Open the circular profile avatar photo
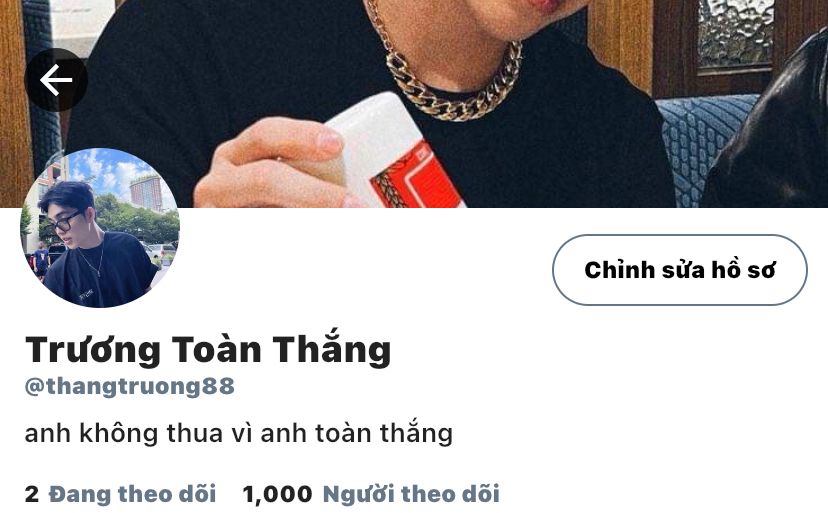Screen dimensions: 828x513 pos(100,228)
